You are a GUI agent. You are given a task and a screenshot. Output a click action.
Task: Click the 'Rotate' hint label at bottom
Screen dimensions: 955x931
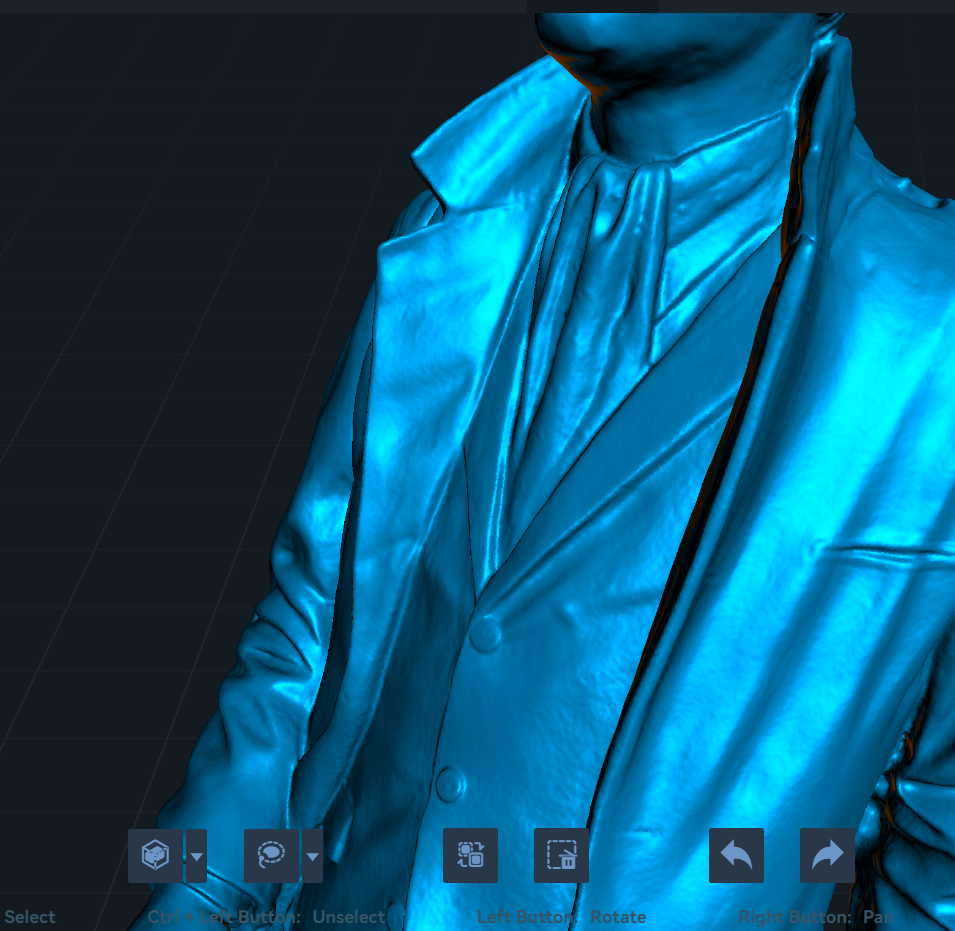(x=618, y=917)
